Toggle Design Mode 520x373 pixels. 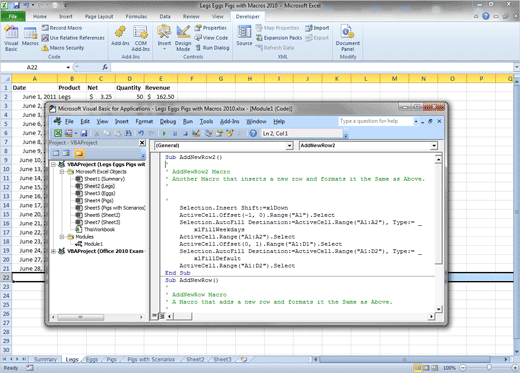pos(183,39)
